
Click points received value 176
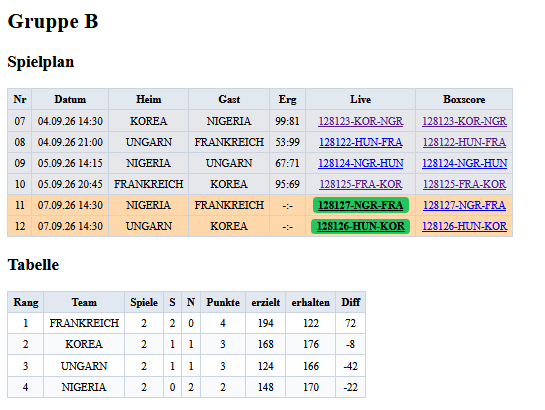click(x=310, y=344)
